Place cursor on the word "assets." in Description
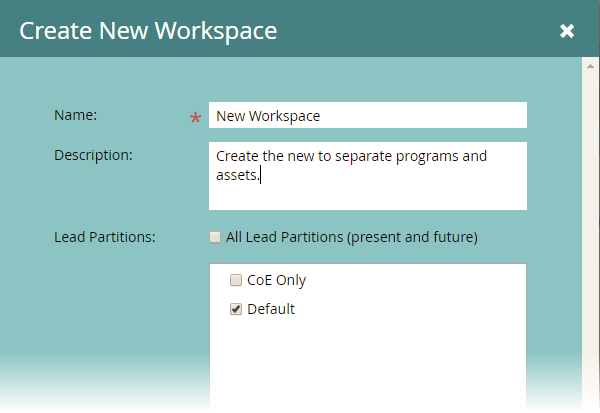This screenshot has width=600, height=413. [237, 175]
